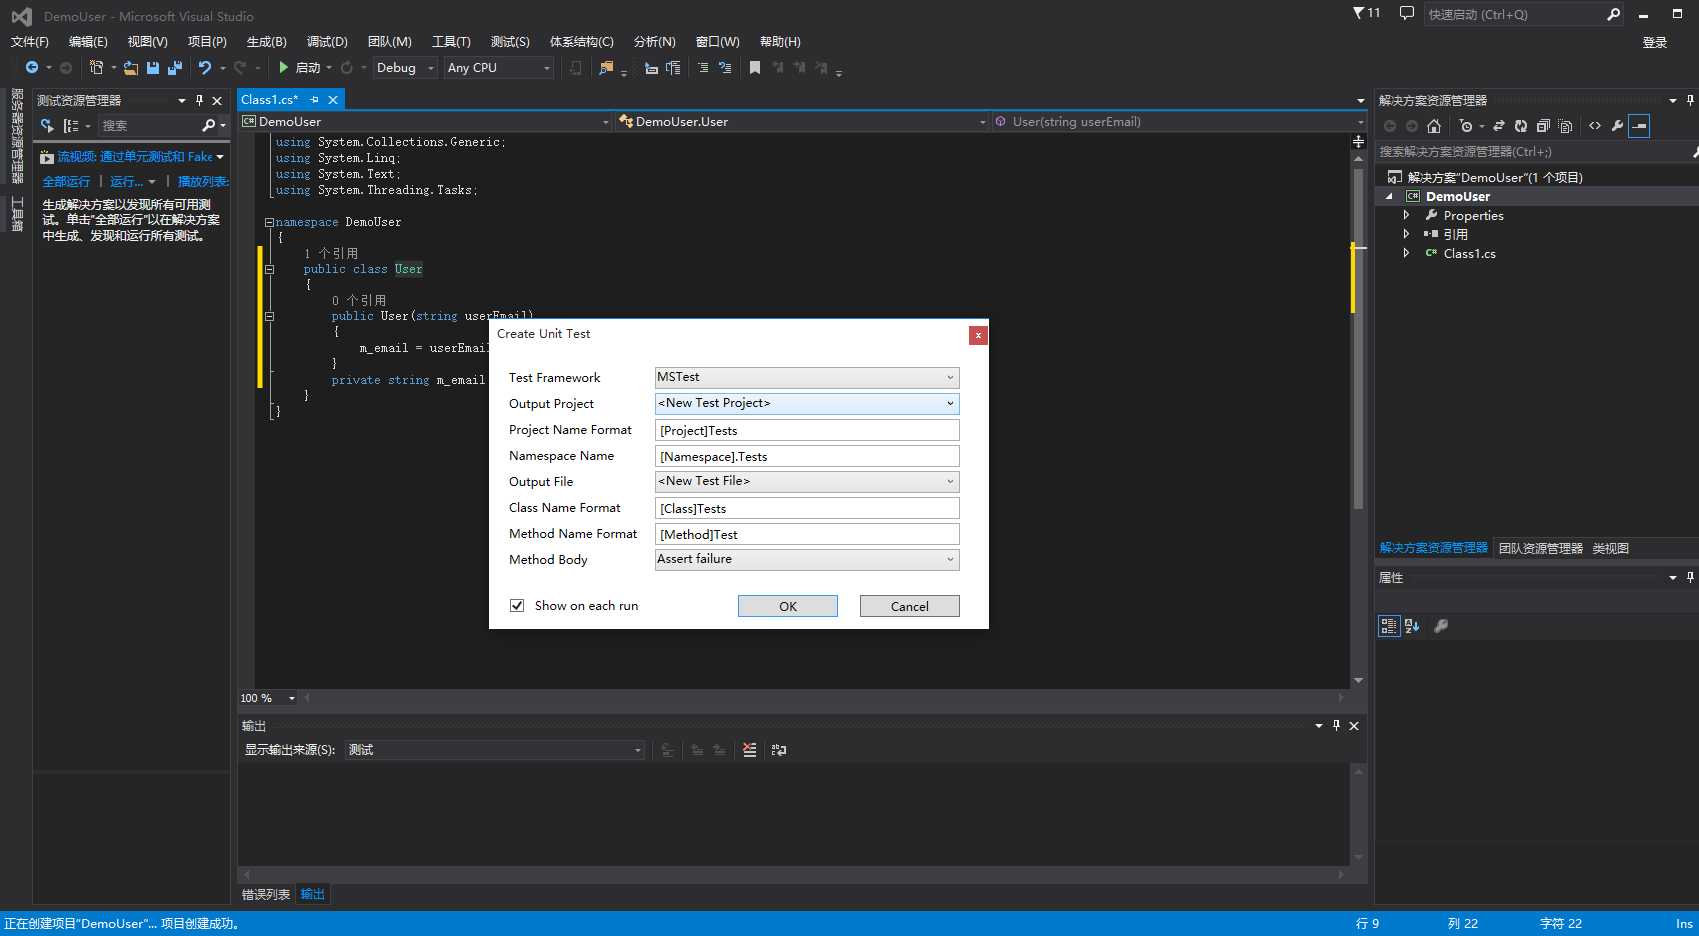Viewport: 1699px width, 936px height.
Task: Open the Test Framework MSTest dropdown
Action: [807, 377]
